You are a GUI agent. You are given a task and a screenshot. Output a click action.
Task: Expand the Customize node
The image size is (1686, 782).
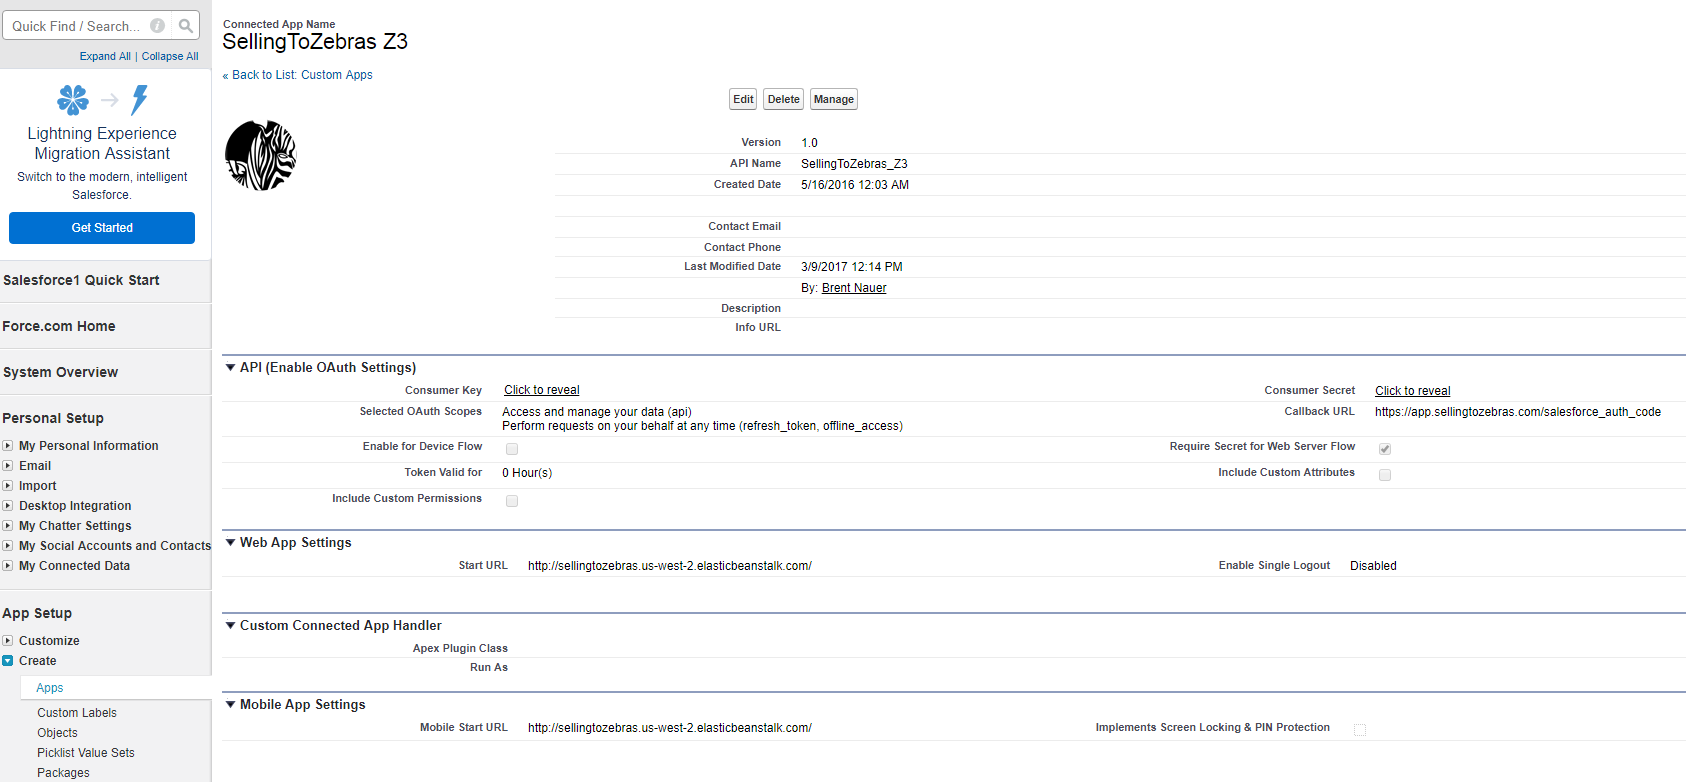pos(8,641)
